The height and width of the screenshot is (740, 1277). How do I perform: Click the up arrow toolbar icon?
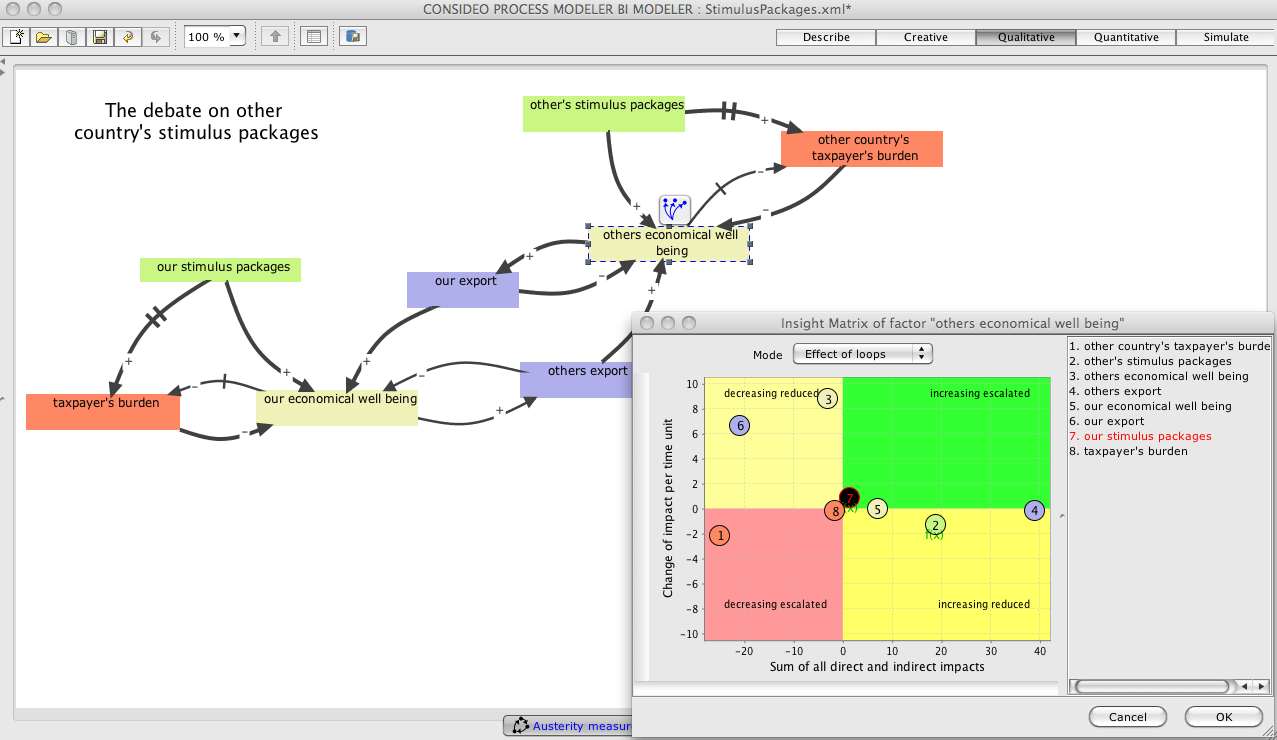[x=275, y=37]
